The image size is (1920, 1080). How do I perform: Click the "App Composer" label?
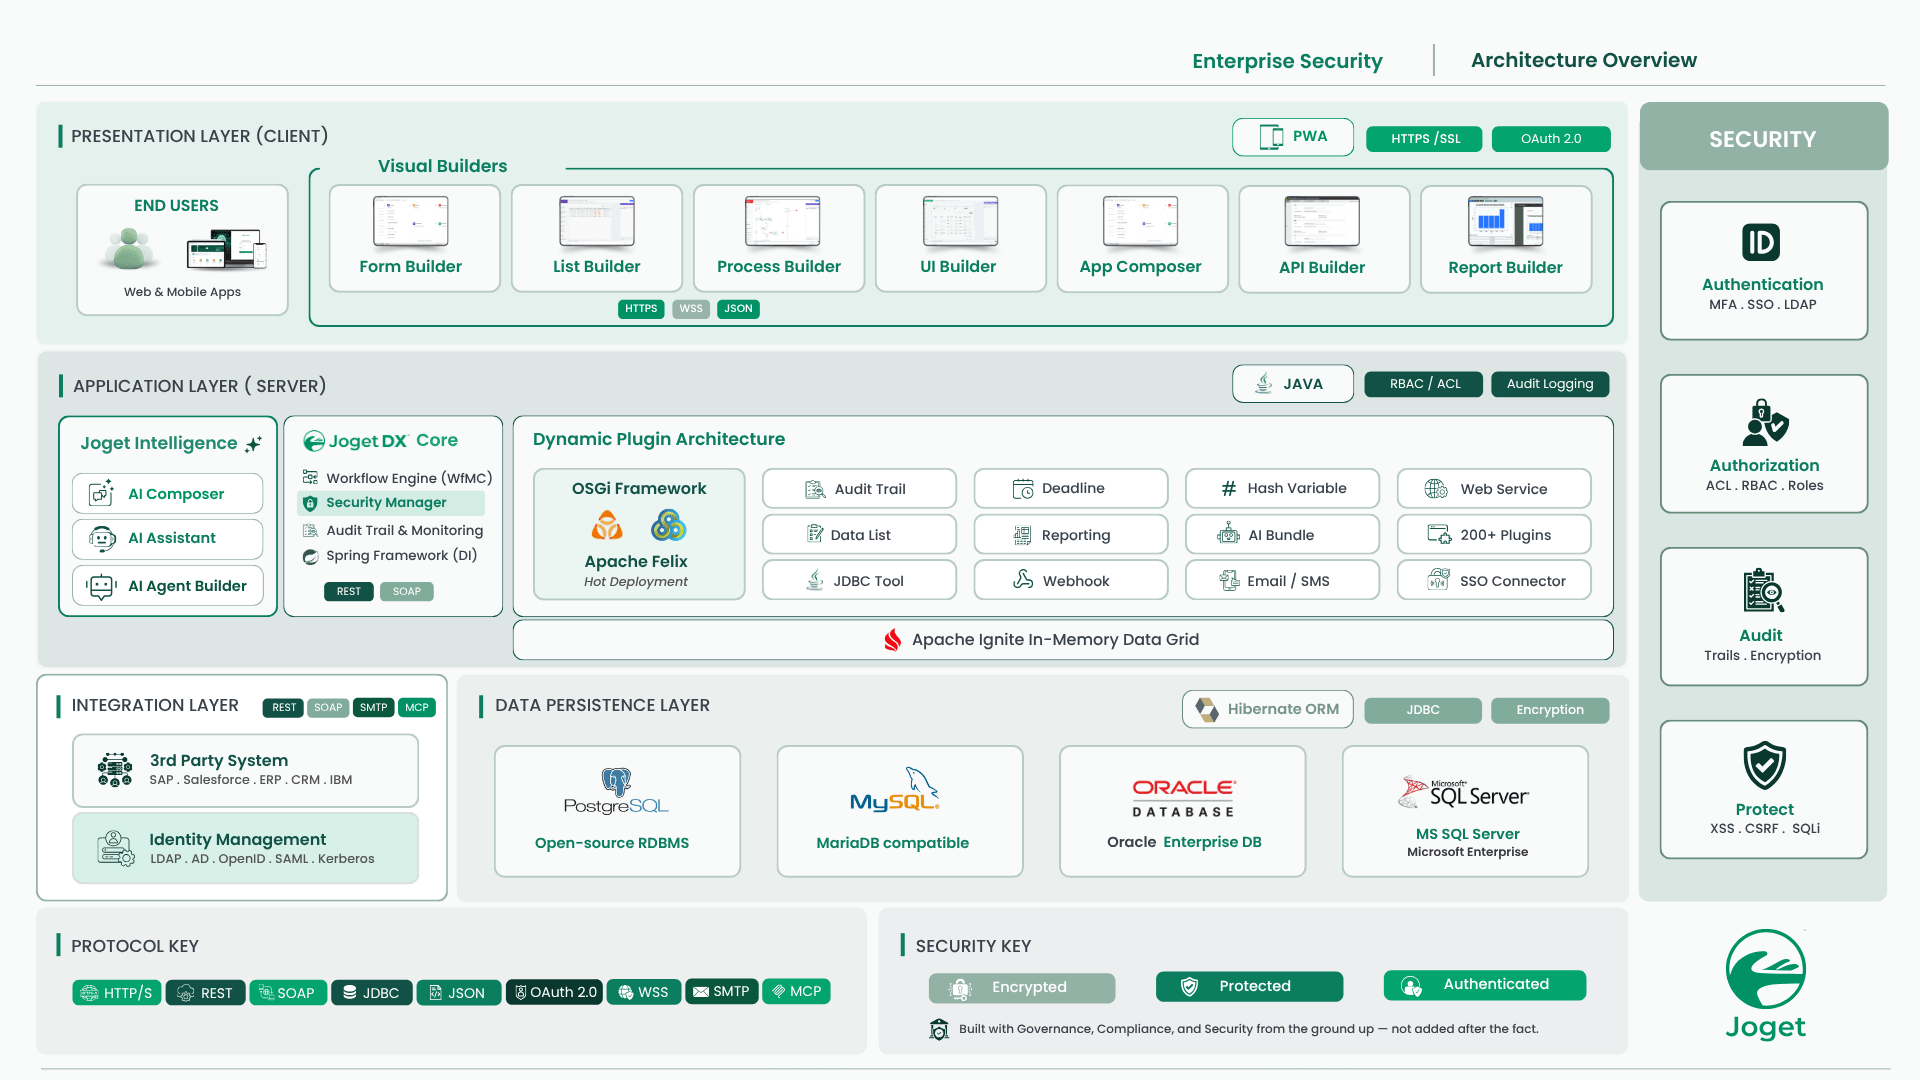pos(1140,267)
